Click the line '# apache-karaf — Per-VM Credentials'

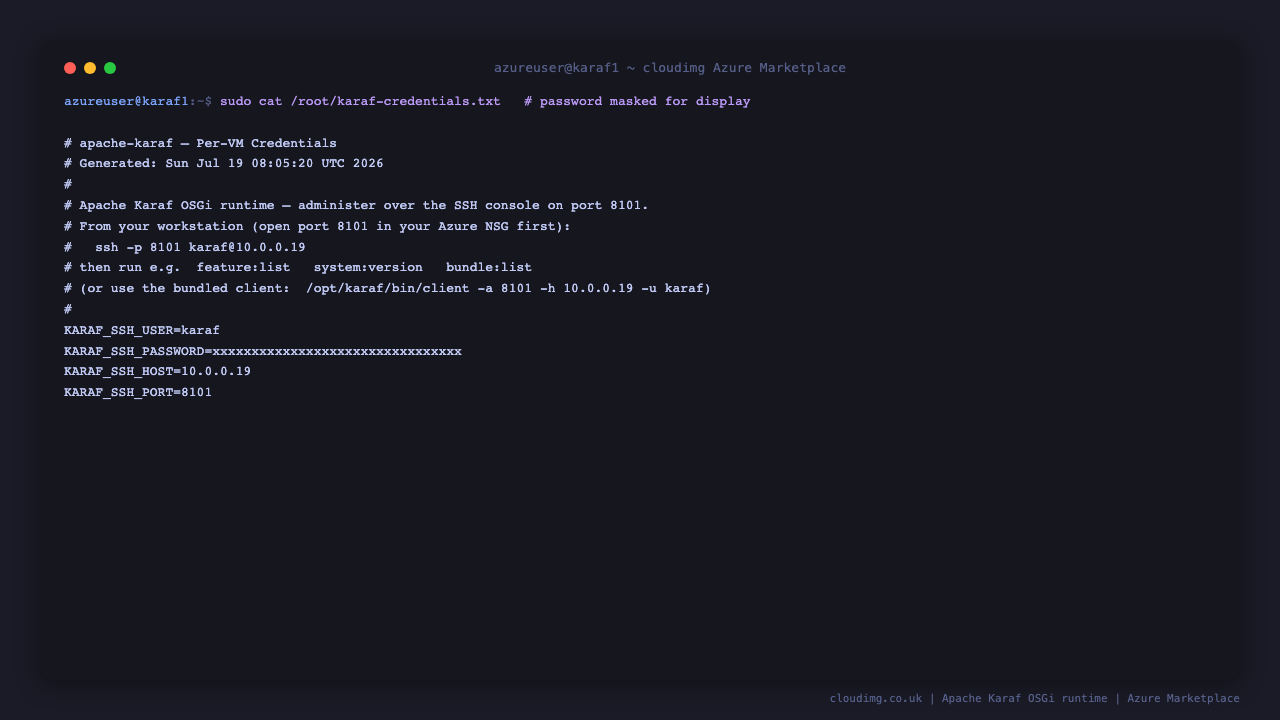(200, 143)
